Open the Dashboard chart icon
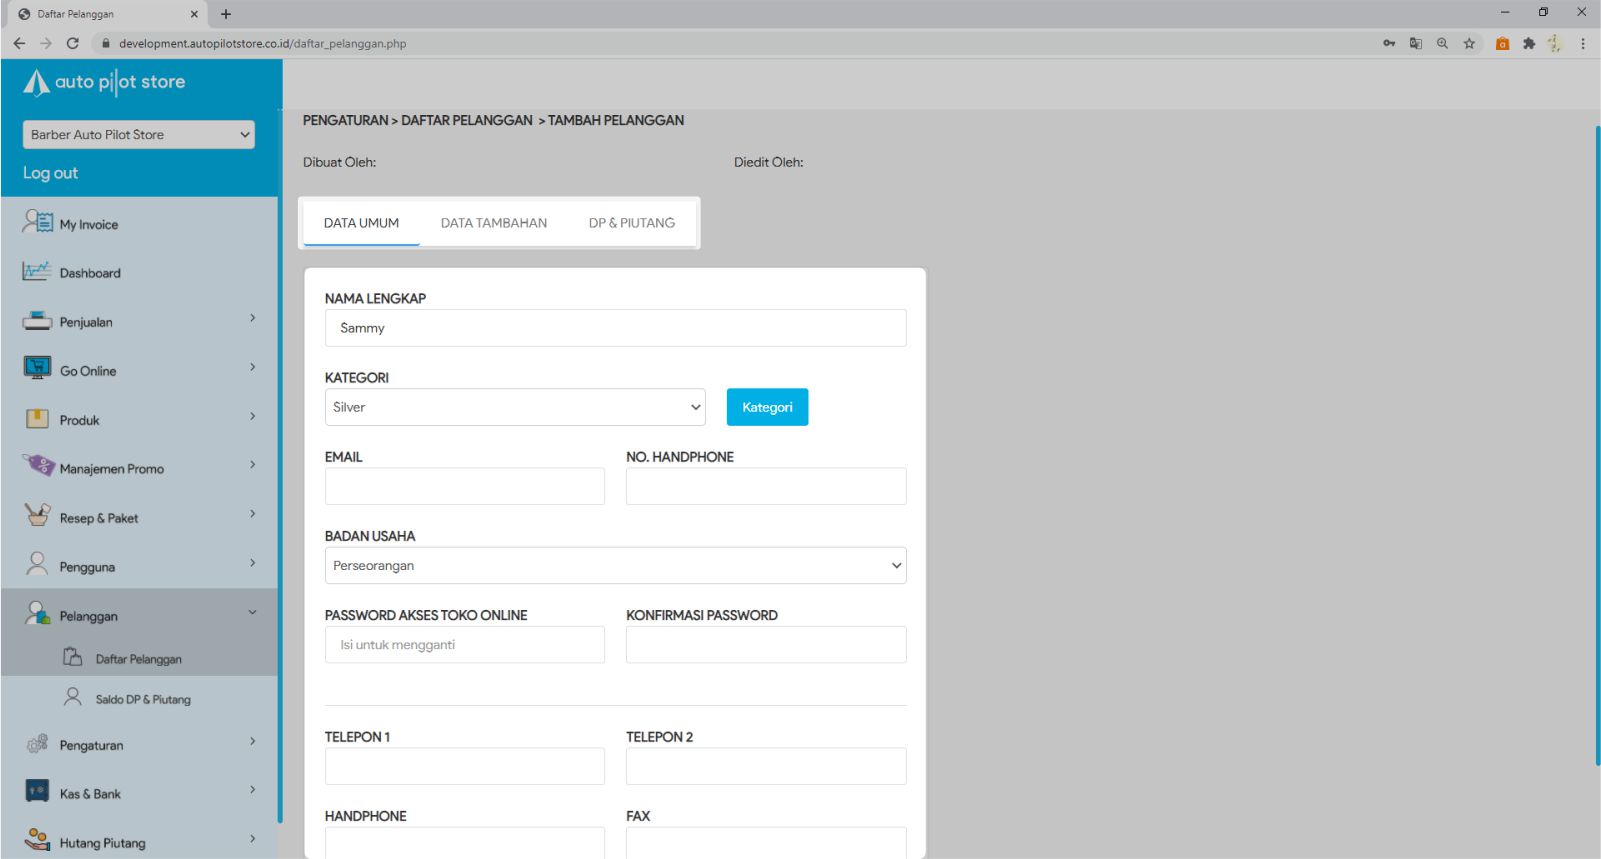1601x859 pixels. [37, 271]
